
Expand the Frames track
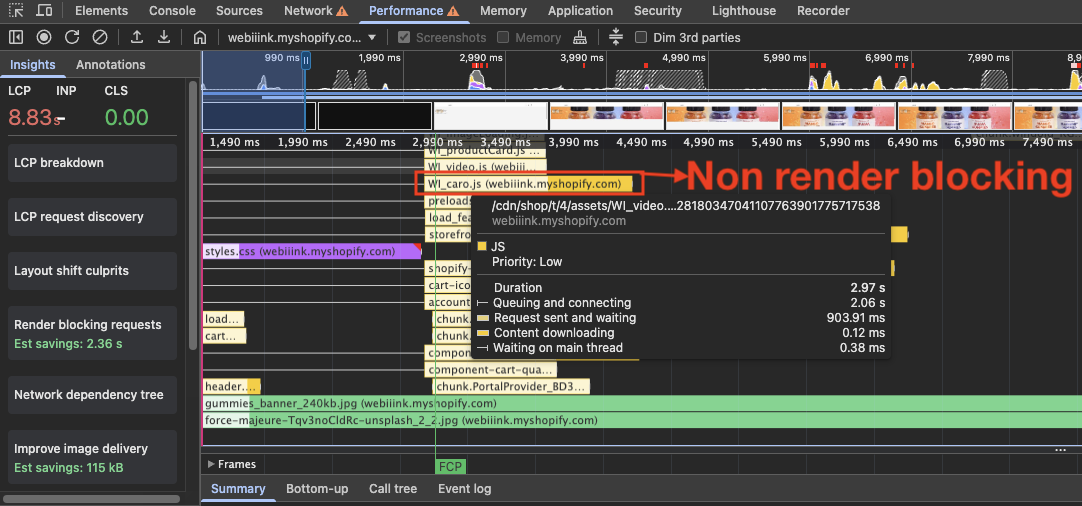coord(211,464)
